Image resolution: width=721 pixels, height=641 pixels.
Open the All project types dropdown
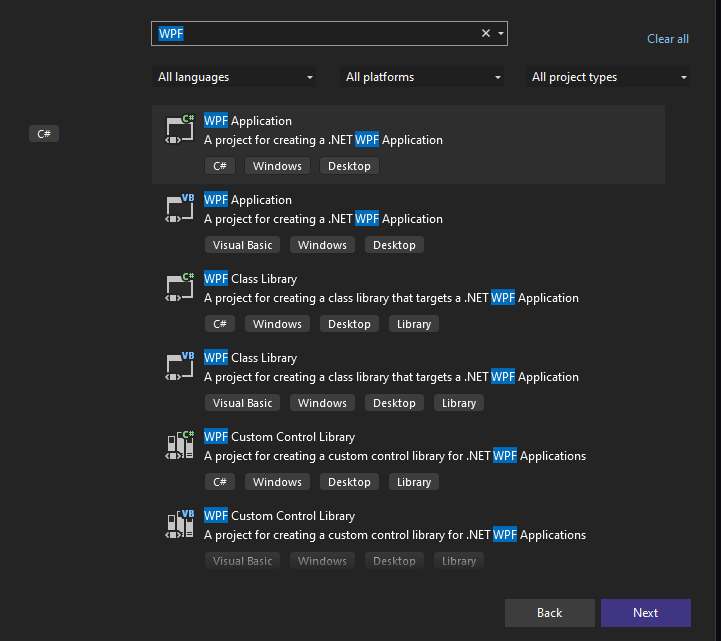[609, 77]
